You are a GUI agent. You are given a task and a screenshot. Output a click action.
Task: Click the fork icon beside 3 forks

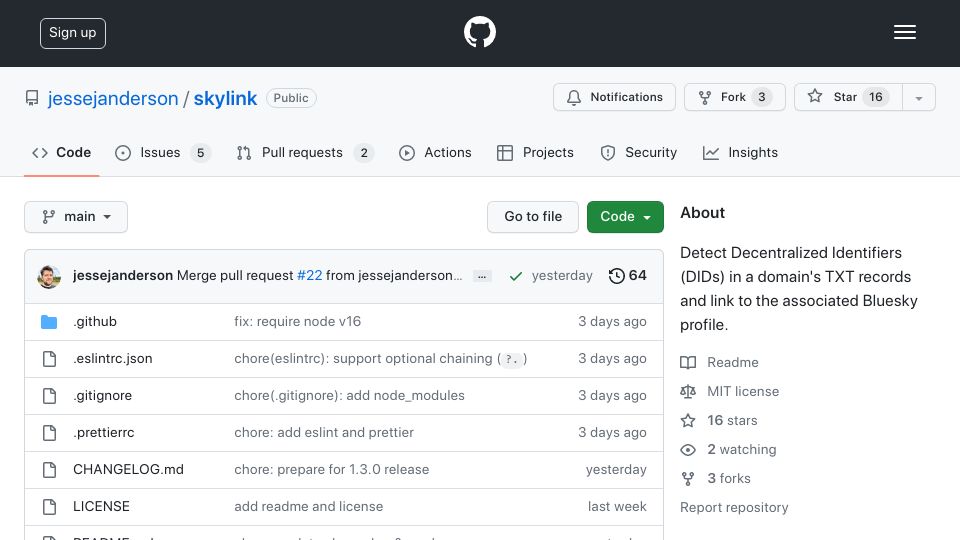[x=688, y=479]
